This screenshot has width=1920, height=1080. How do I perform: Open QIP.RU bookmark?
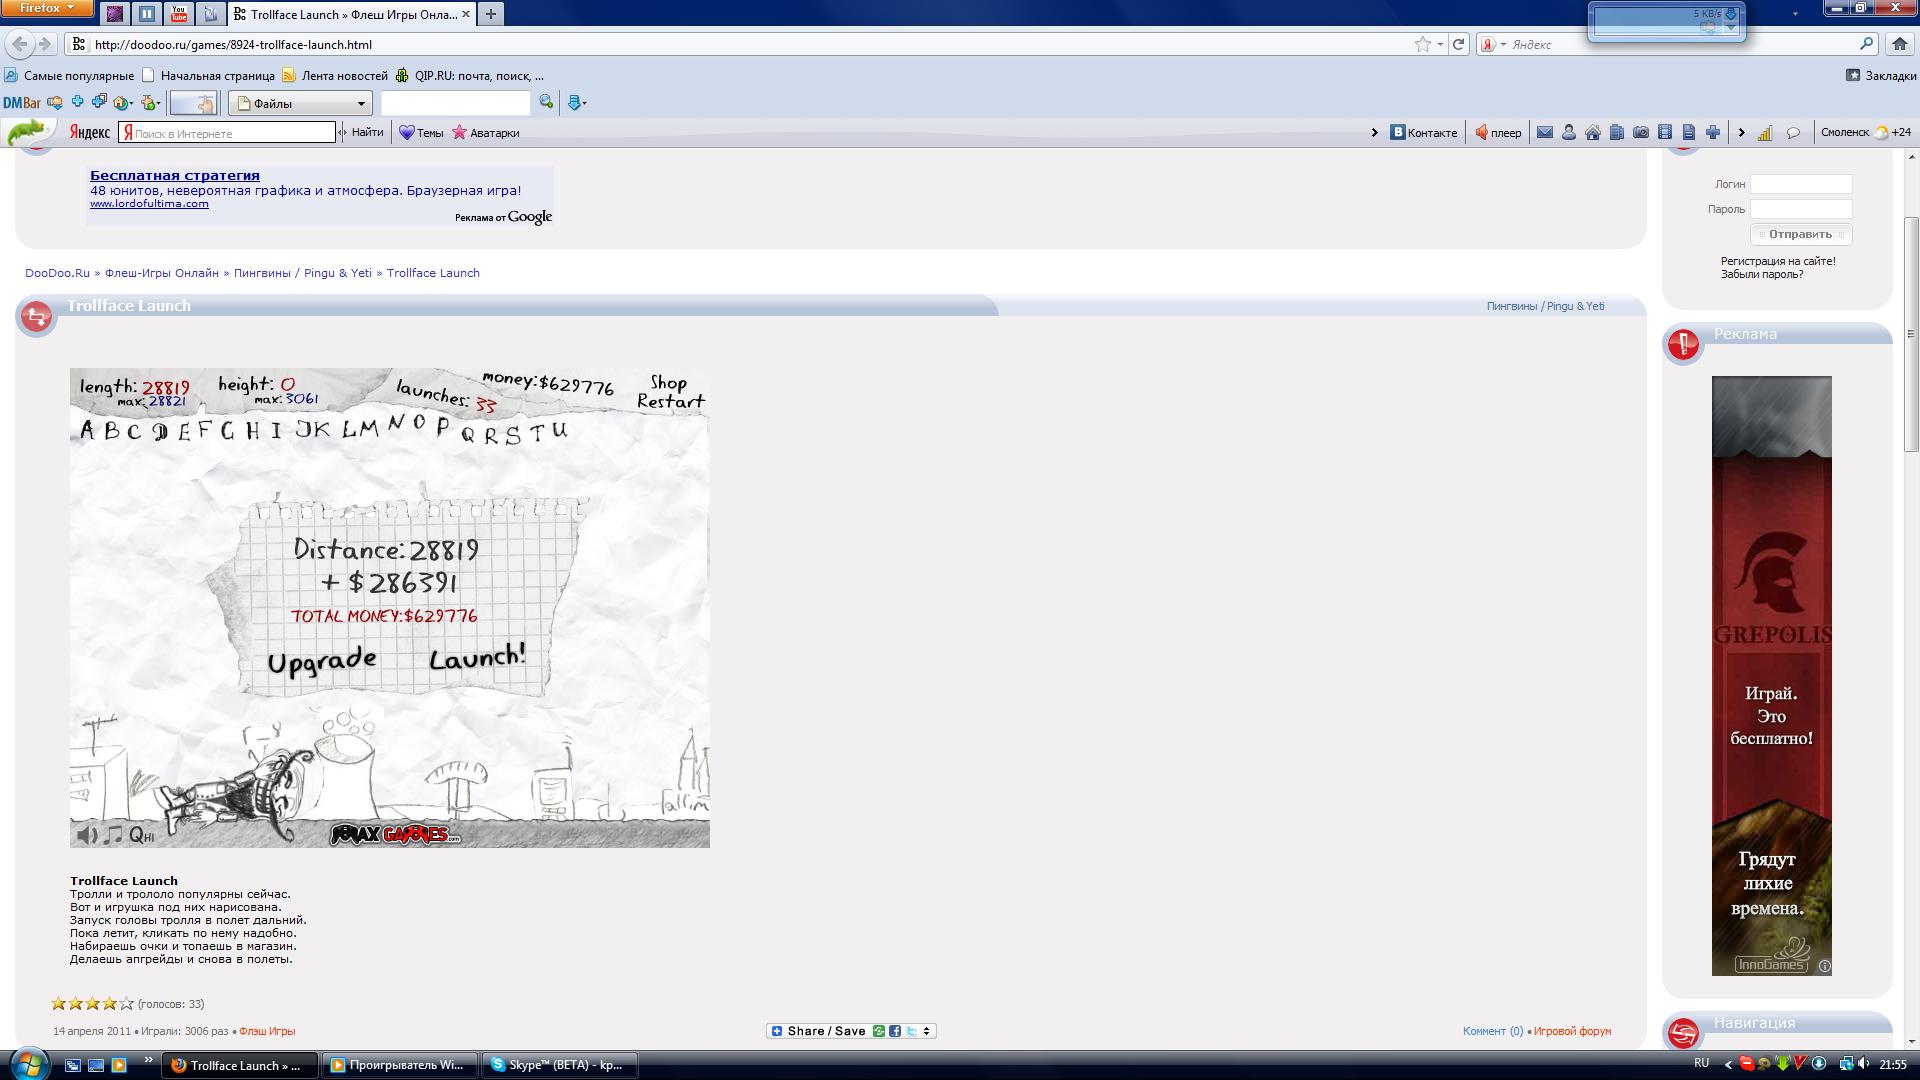coord(470,75)
